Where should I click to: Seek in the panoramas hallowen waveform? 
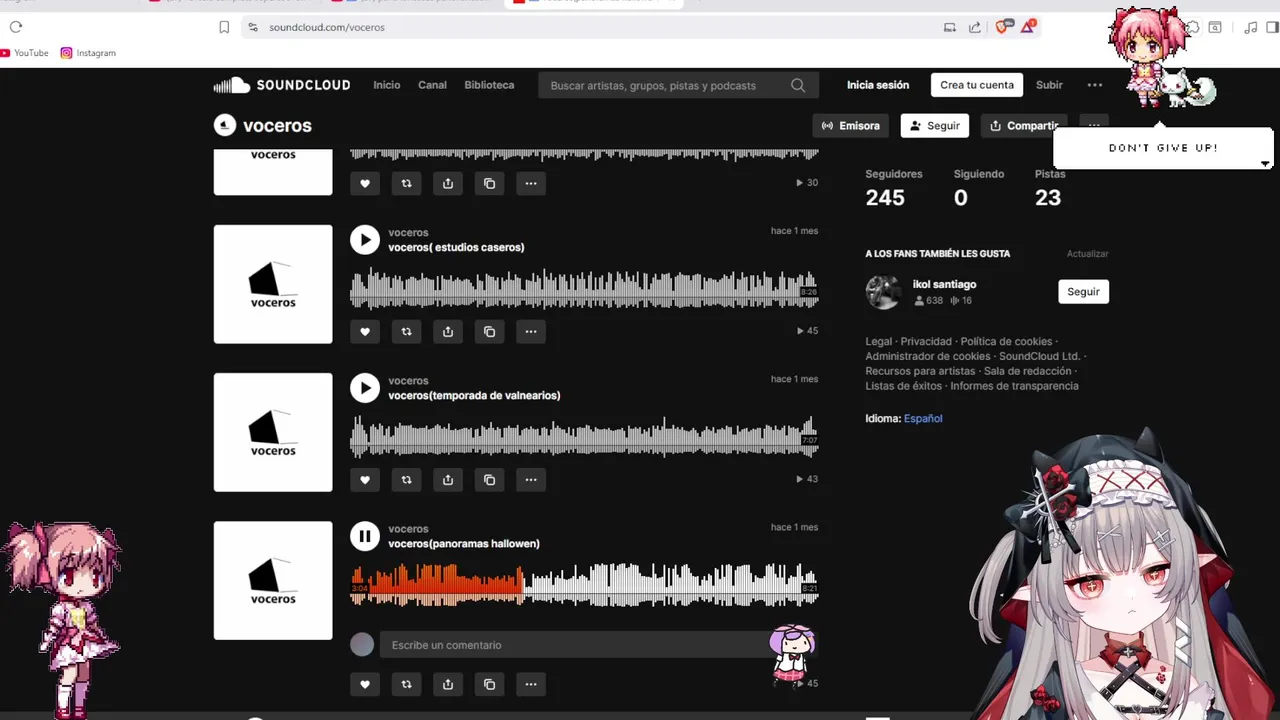584,586
